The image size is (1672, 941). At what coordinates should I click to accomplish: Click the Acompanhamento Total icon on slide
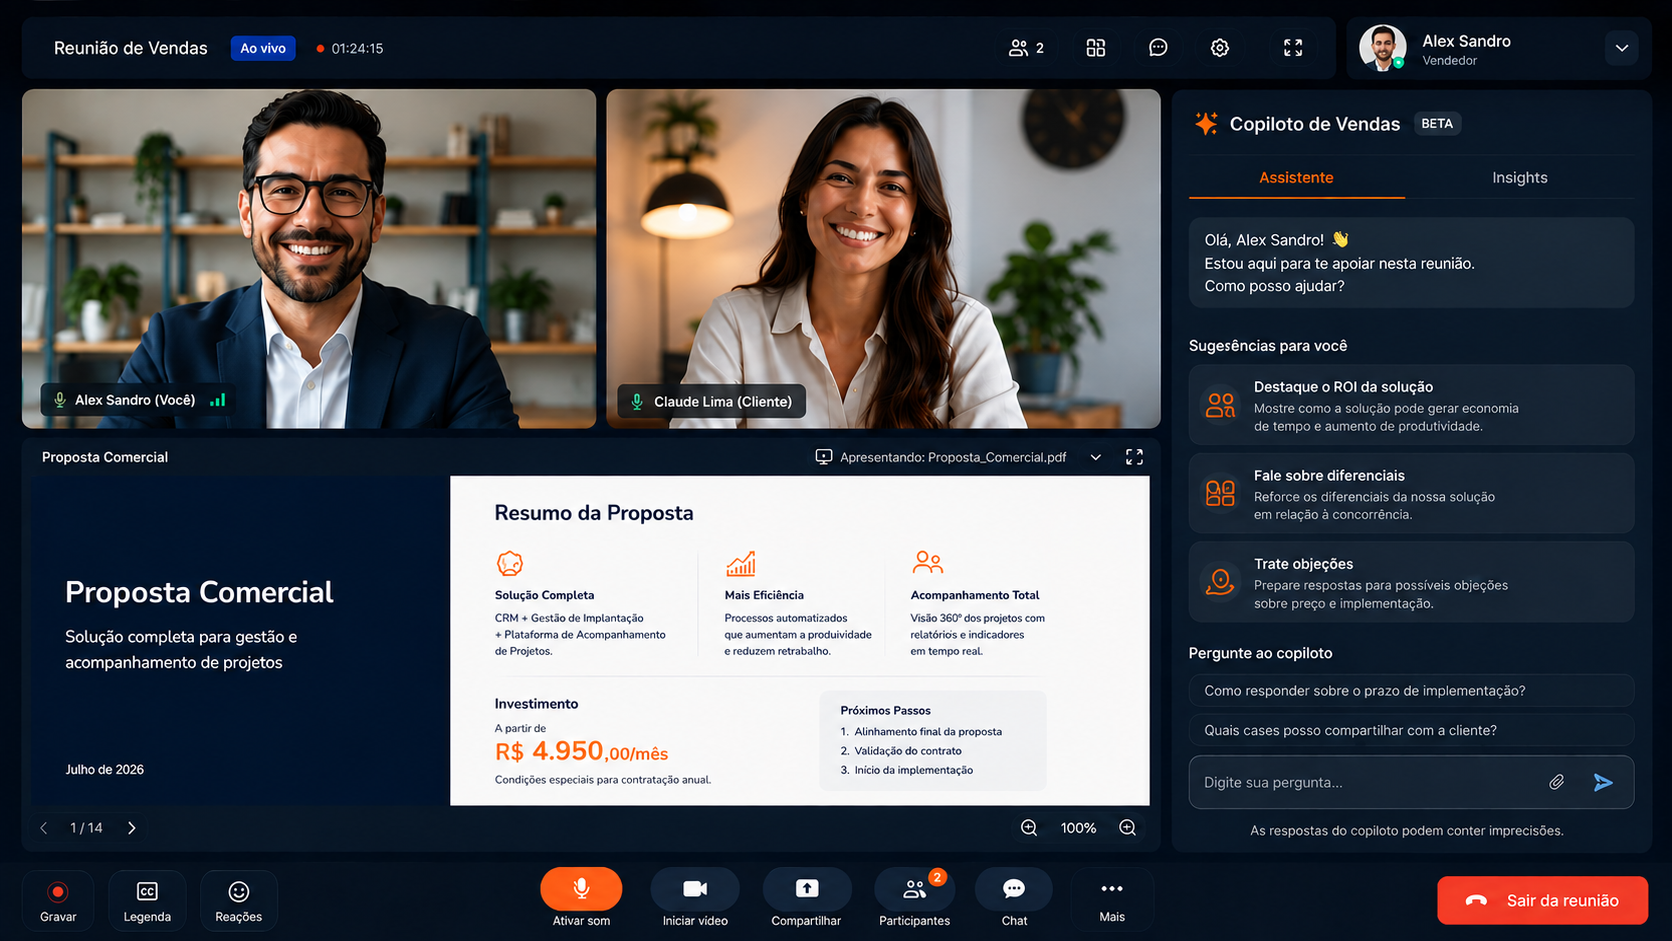tap(928, 563)
